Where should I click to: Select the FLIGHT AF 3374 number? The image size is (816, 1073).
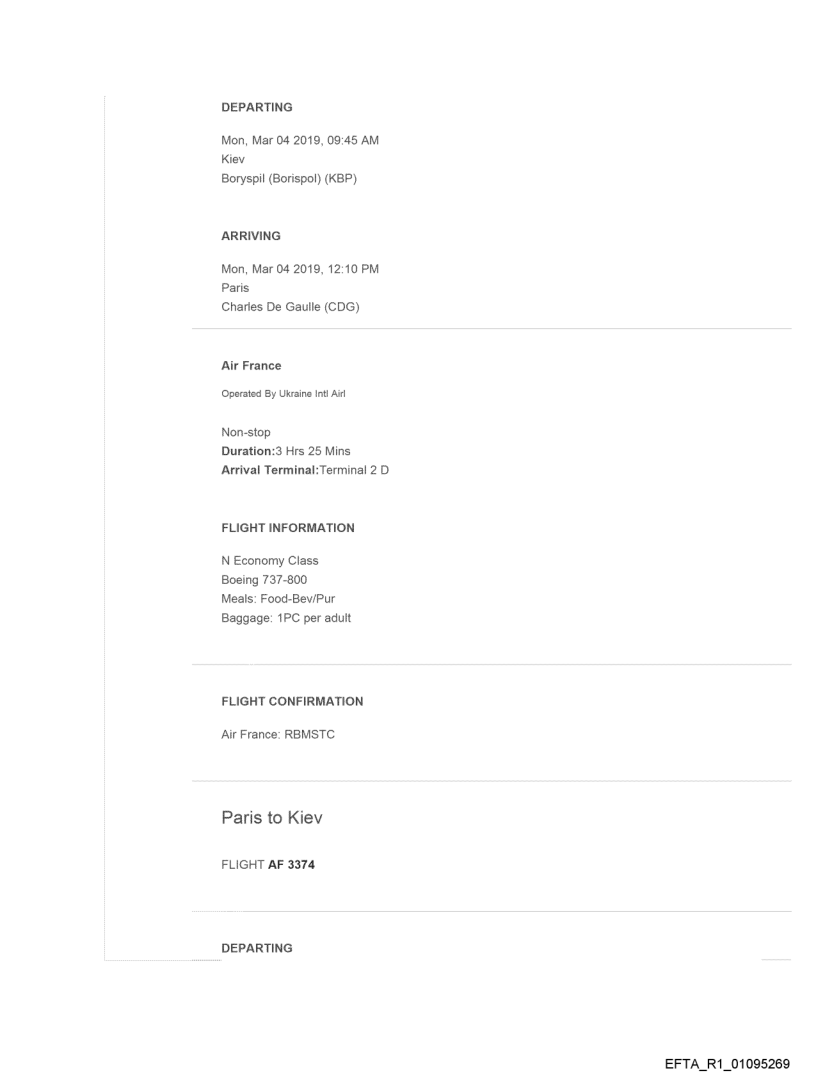pyautogui.click(x=263, y=863)
